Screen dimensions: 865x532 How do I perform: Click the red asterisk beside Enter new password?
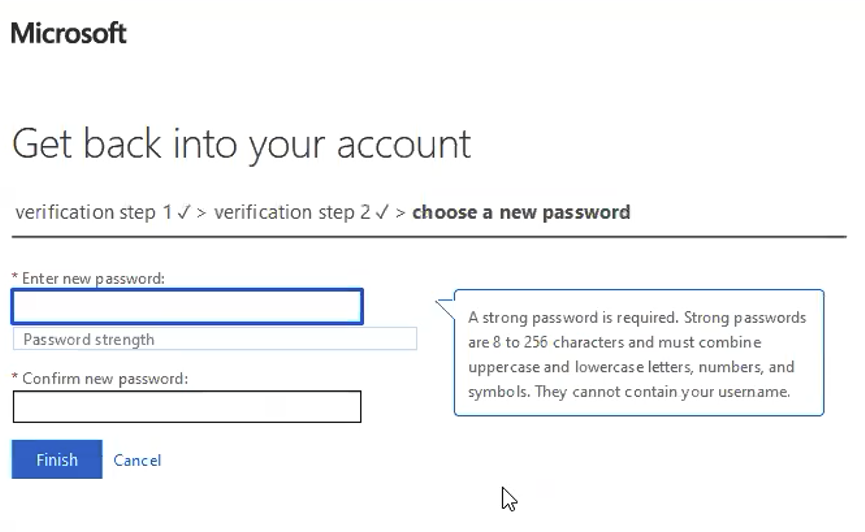(x=15, y=277)
